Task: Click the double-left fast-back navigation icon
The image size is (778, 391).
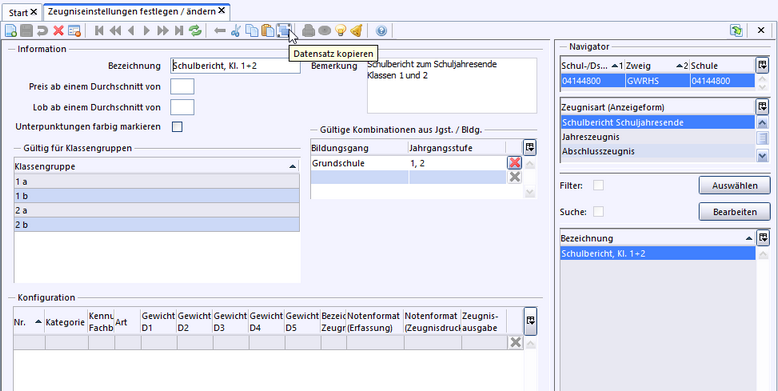Action: [x=115, y=31]
